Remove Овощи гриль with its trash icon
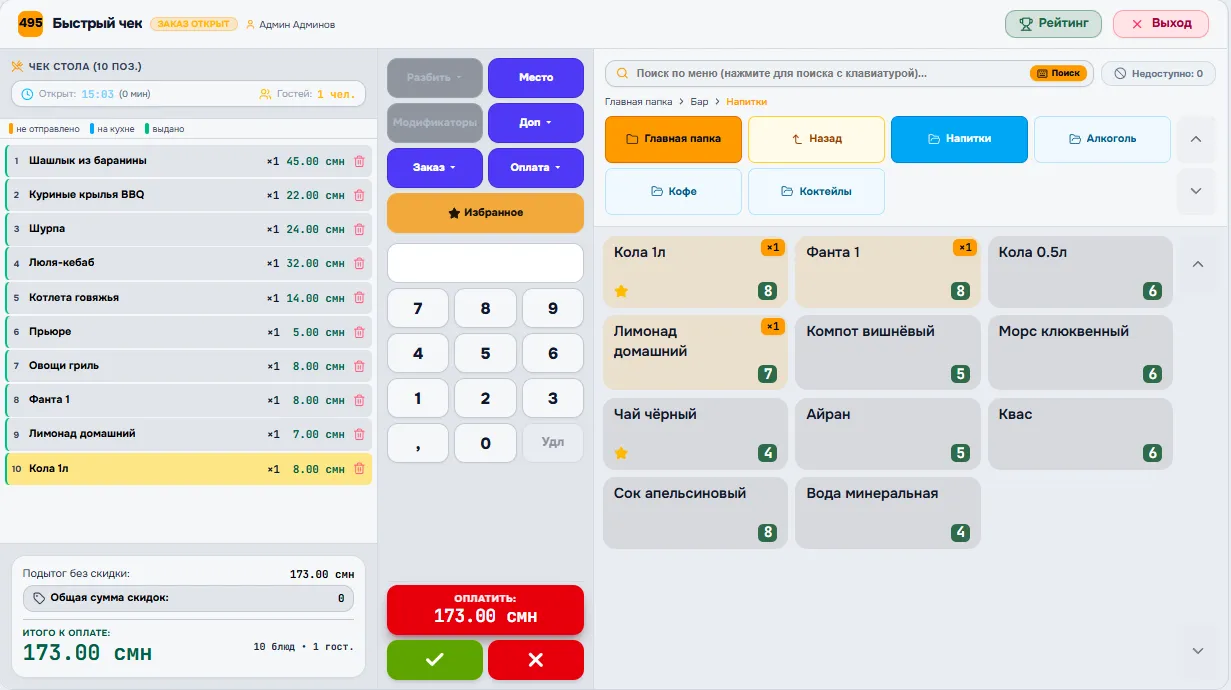The image size is (1231, 690). pyautogui.click(x=359, y=366)
